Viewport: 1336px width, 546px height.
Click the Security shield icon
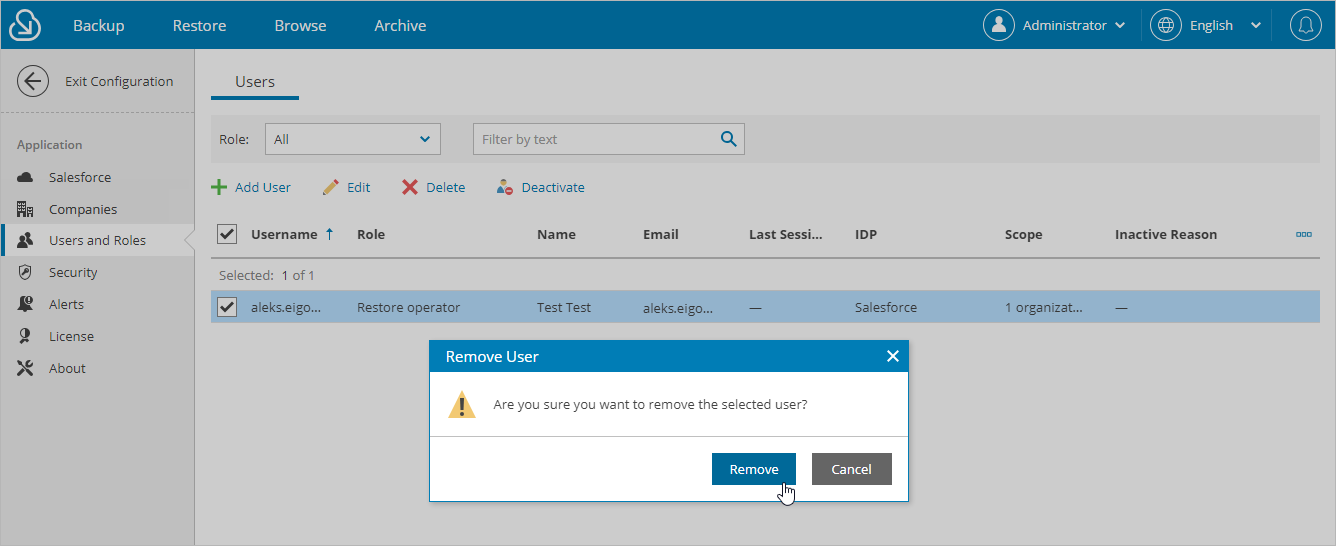[x=26, y=272]
